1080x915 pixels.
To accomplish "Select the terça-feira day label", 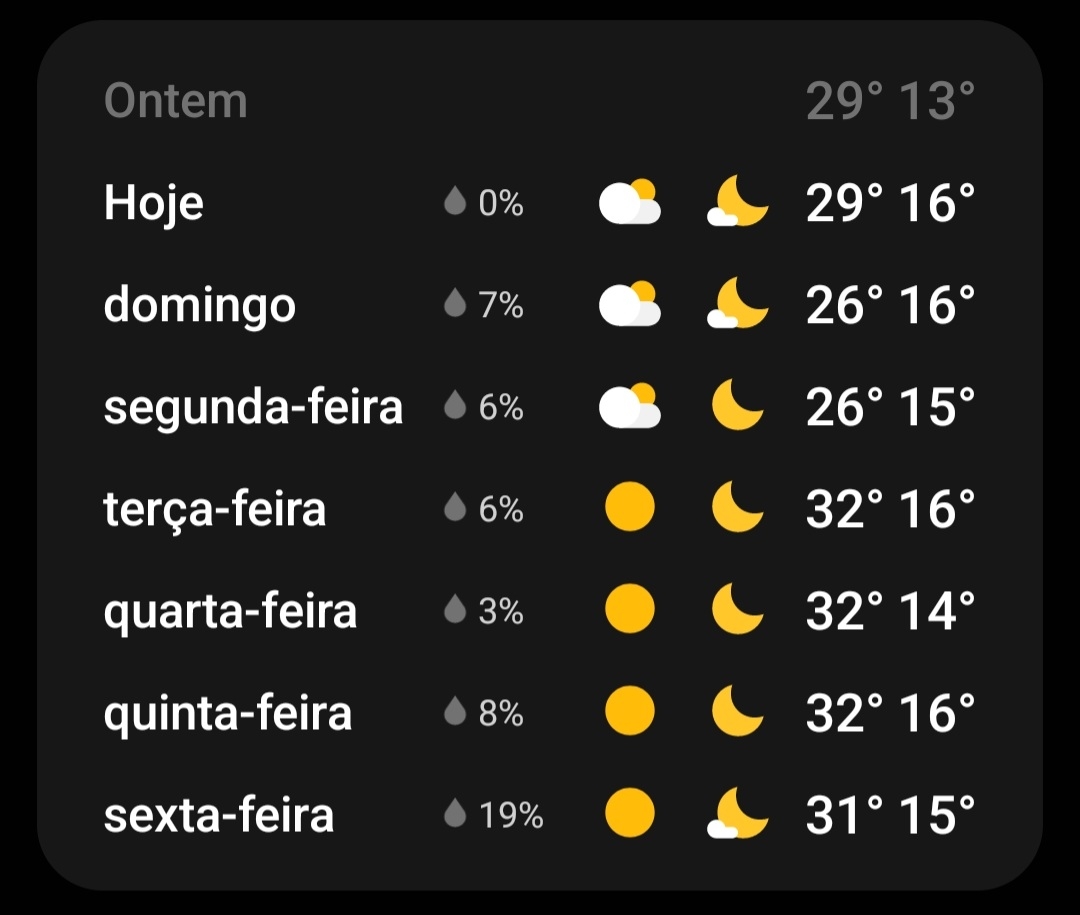I will (215, 509).
